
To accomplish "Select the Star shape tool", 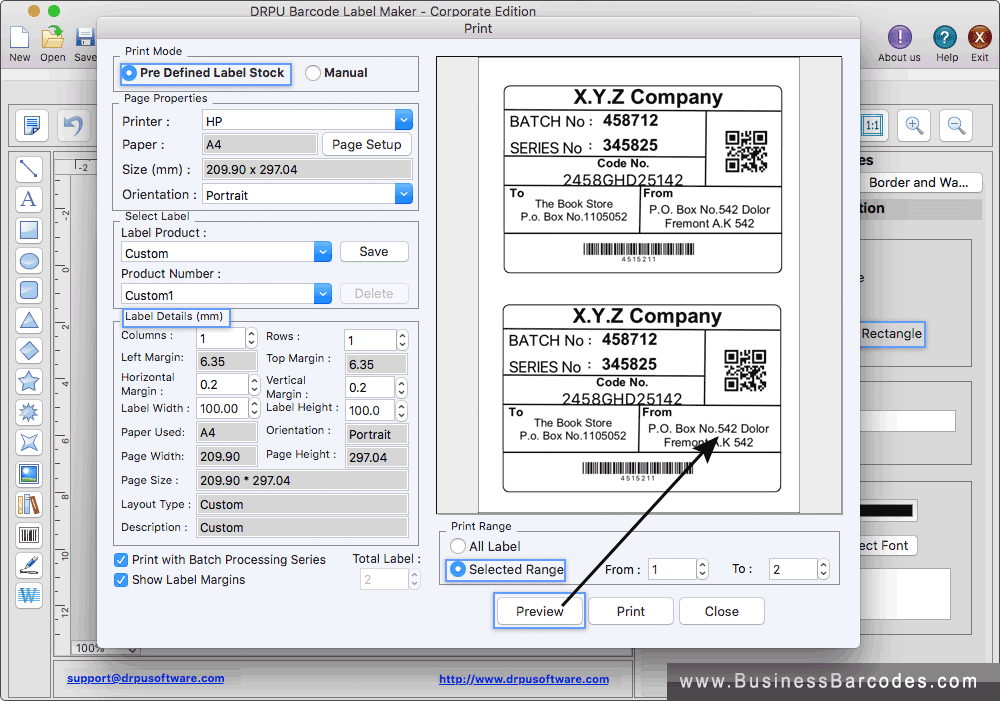I will pos(29,382).
